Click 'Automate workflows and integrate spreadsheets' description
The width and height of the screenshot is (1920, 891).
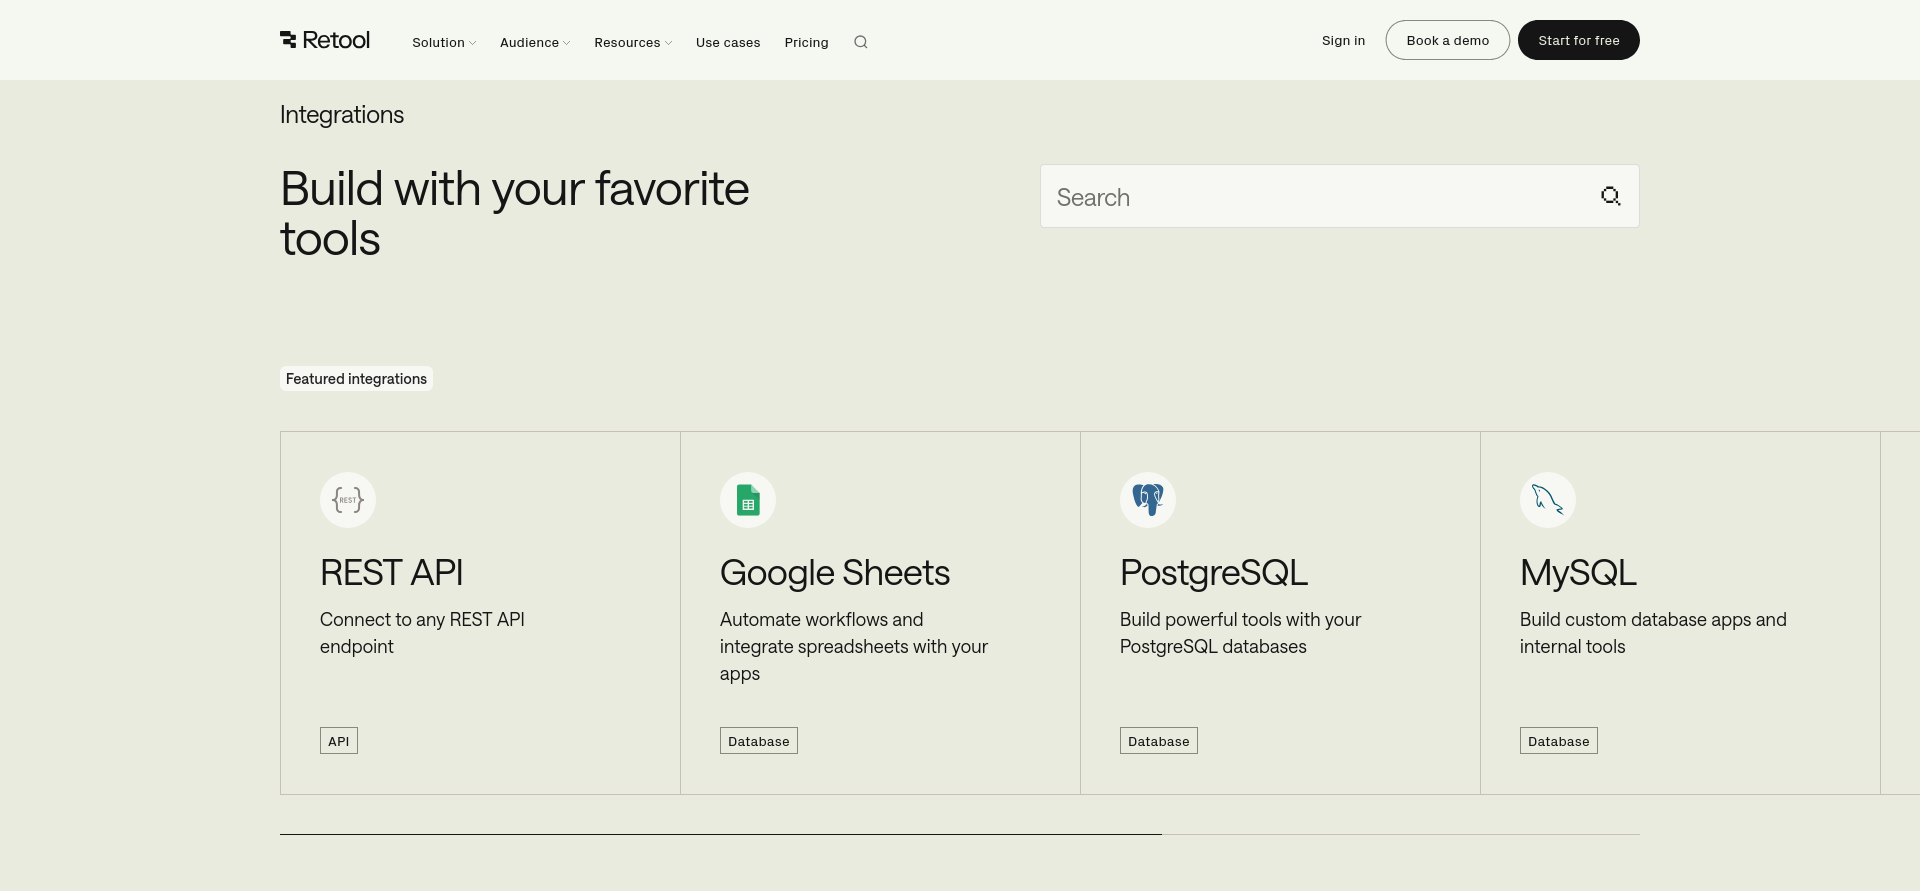[x=854, y=646]
